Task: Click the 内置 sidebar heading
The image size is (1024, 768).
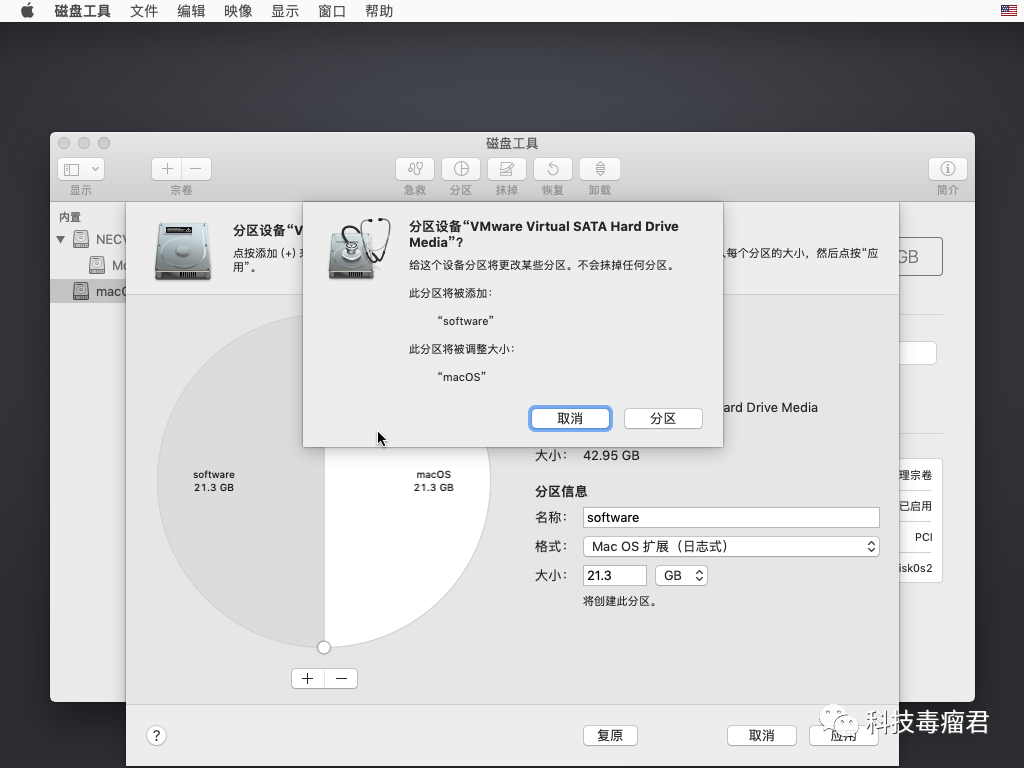Action: [70, 217]
